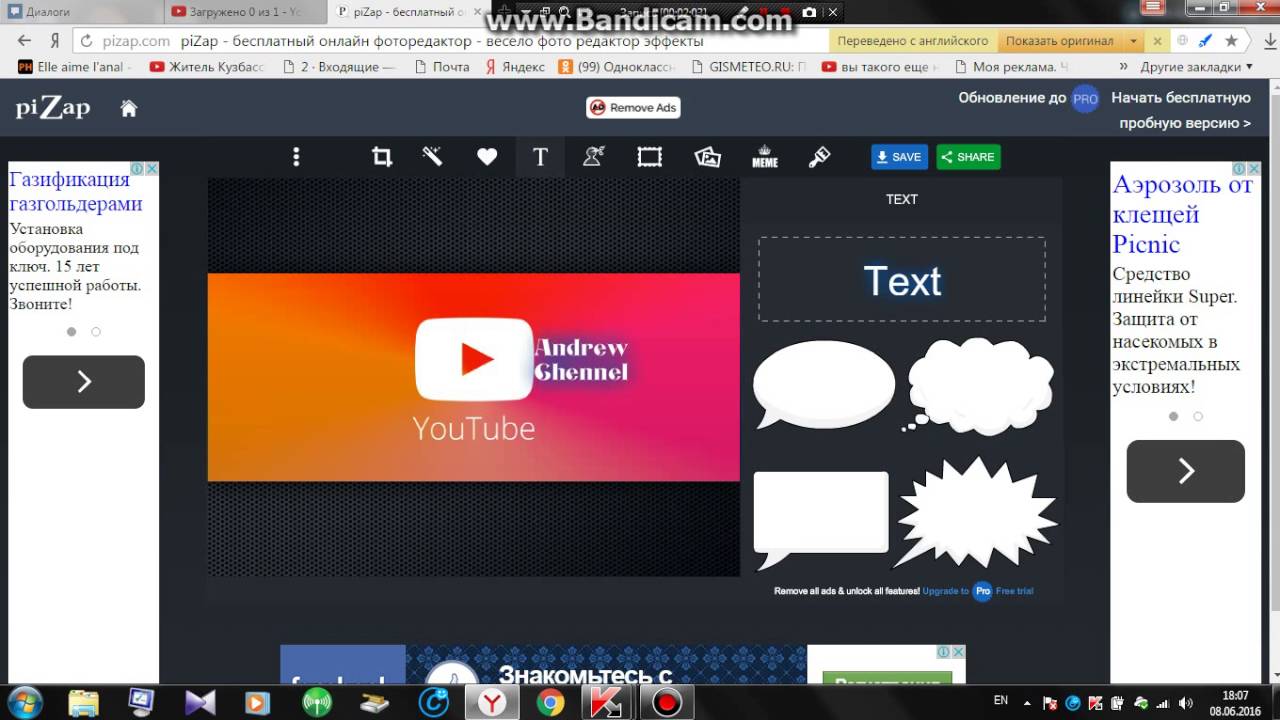Click the green SHARE button
Screen dimensions: 1280x720
(968, 157)
